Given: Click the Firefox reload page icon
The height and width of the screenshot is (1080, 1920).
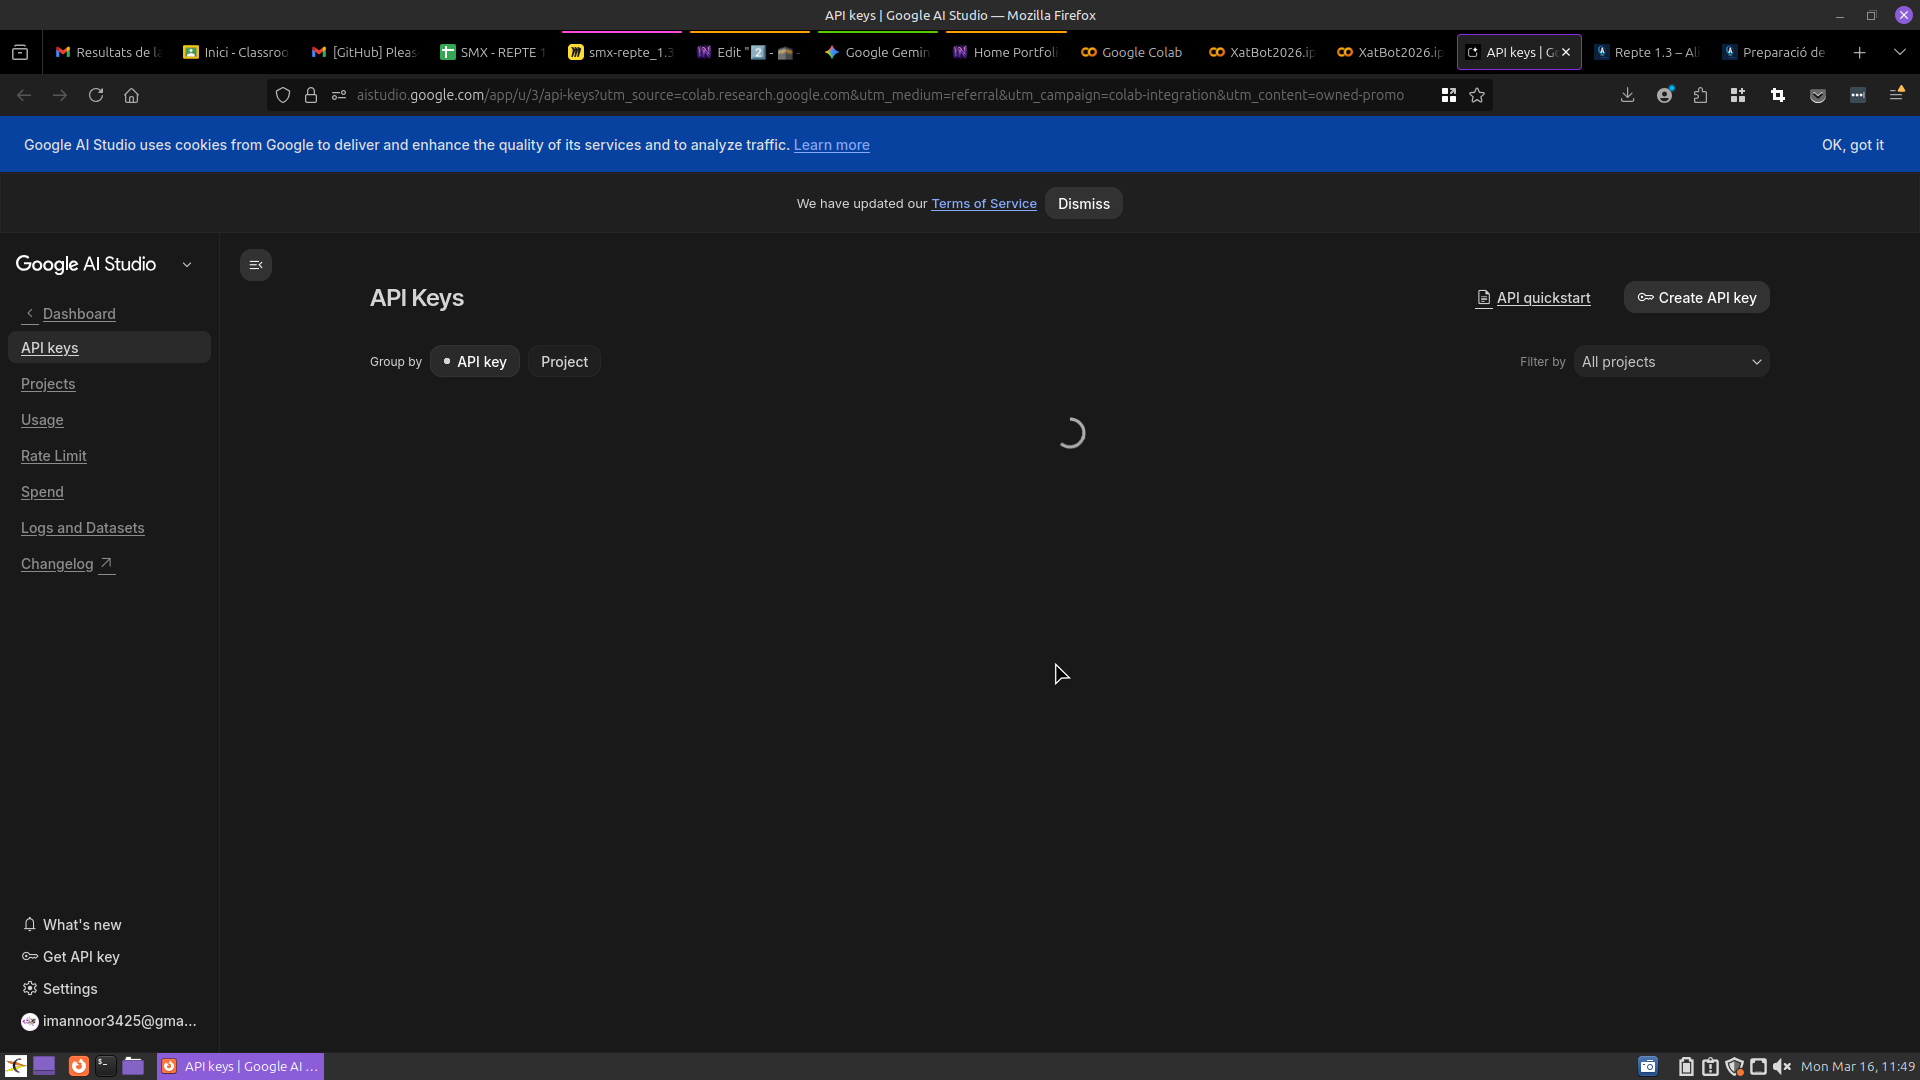Looking at the screenshot, I should [96, 95].
